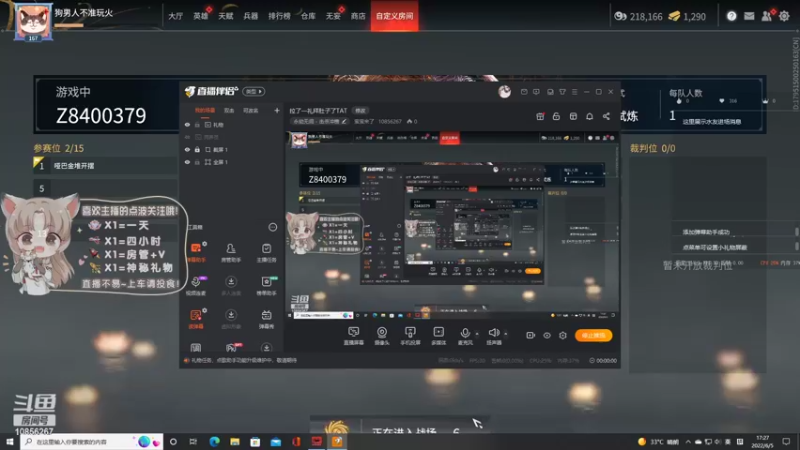Screen dimensions: 800x450
Task: Toggle visibility of the greyed-out second source
Action: pos(187,137)
